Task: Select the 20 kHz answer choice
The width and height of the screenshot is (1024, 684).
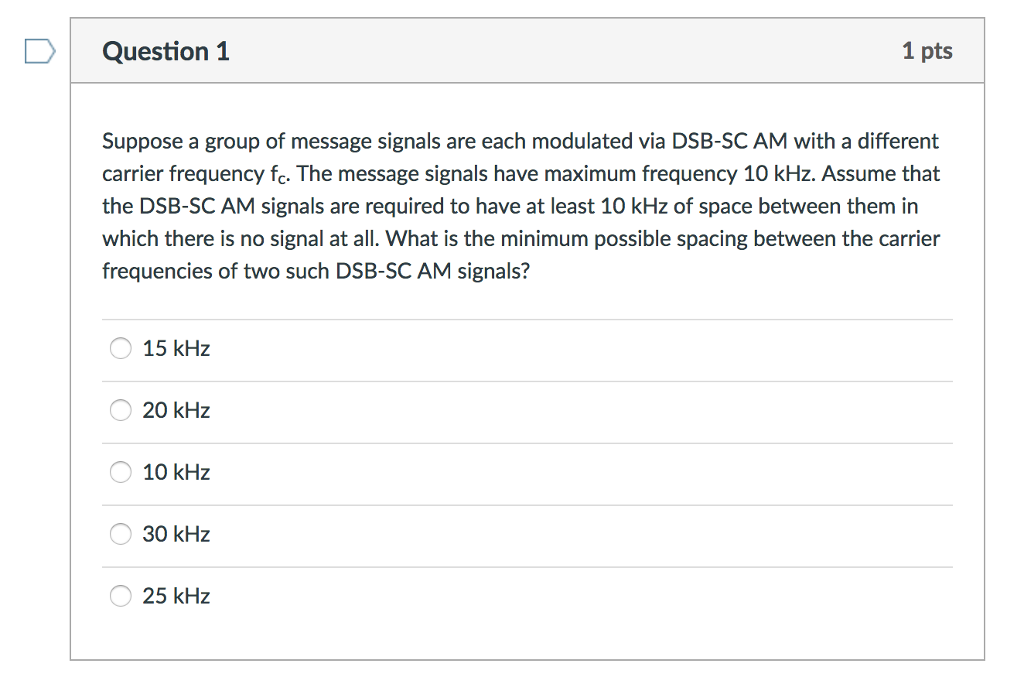Action: pyautogui.click(x=120, y=410)
